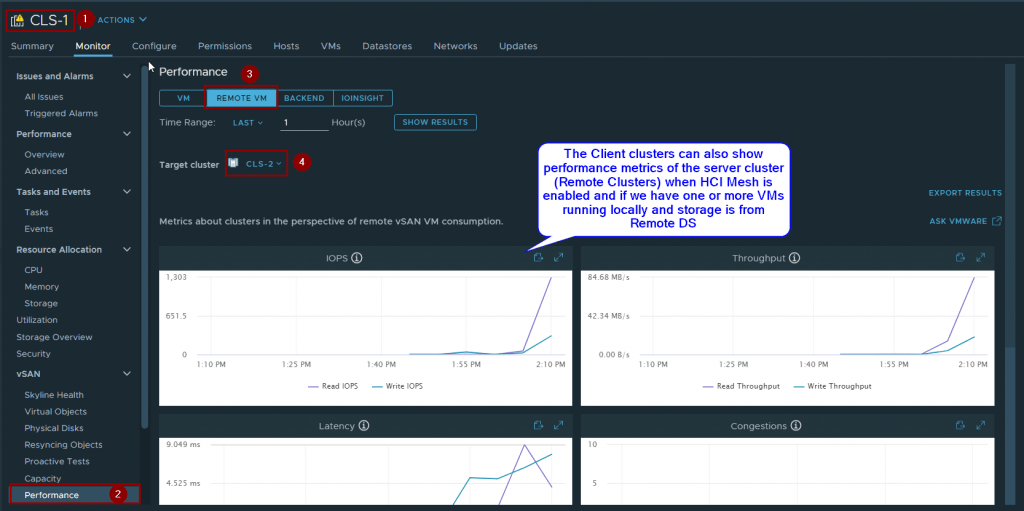Select the Remote VM performance view
This screenshot has height=511, width=1024.
(x=241, y=98)
